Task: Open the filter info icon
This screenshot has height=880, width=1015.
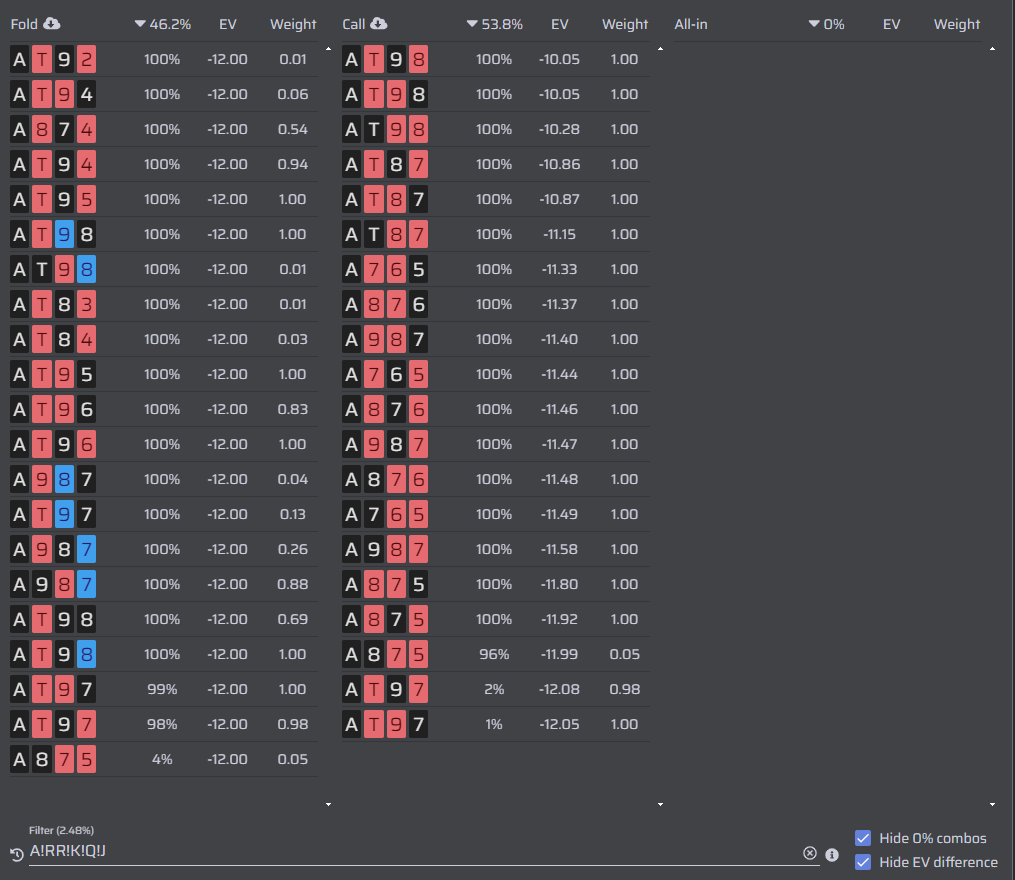Action: [832, 855]
